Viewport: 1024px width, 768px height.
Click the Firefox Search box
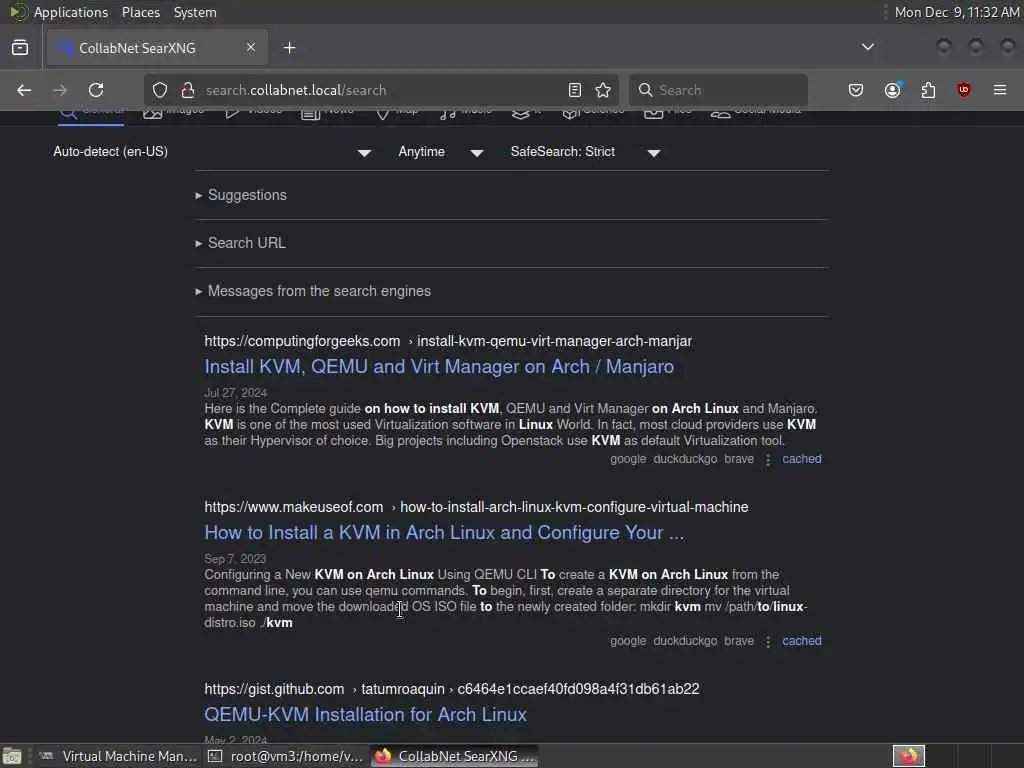718,90
